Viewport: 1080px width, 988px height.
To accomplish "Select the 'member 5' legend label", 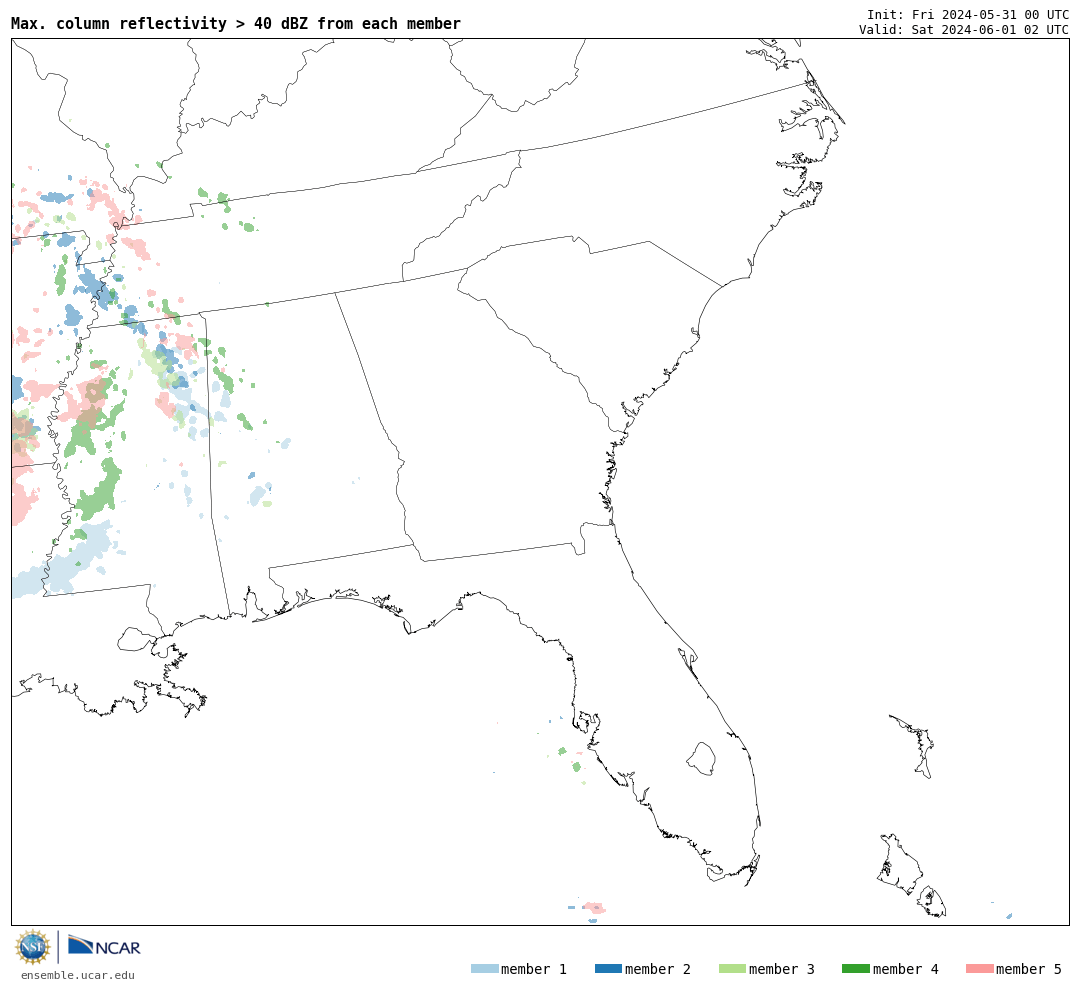I will 1029,969.
